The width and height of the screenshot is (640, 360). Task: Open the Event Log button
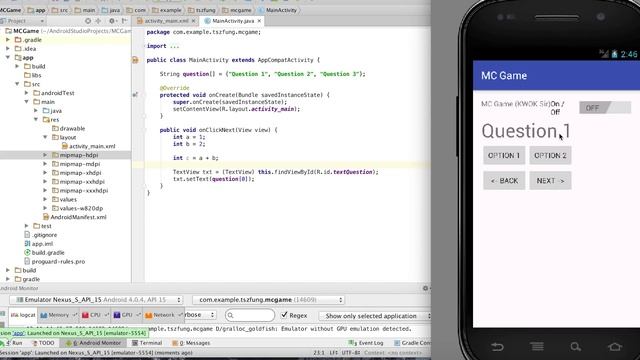click(367, 343)
